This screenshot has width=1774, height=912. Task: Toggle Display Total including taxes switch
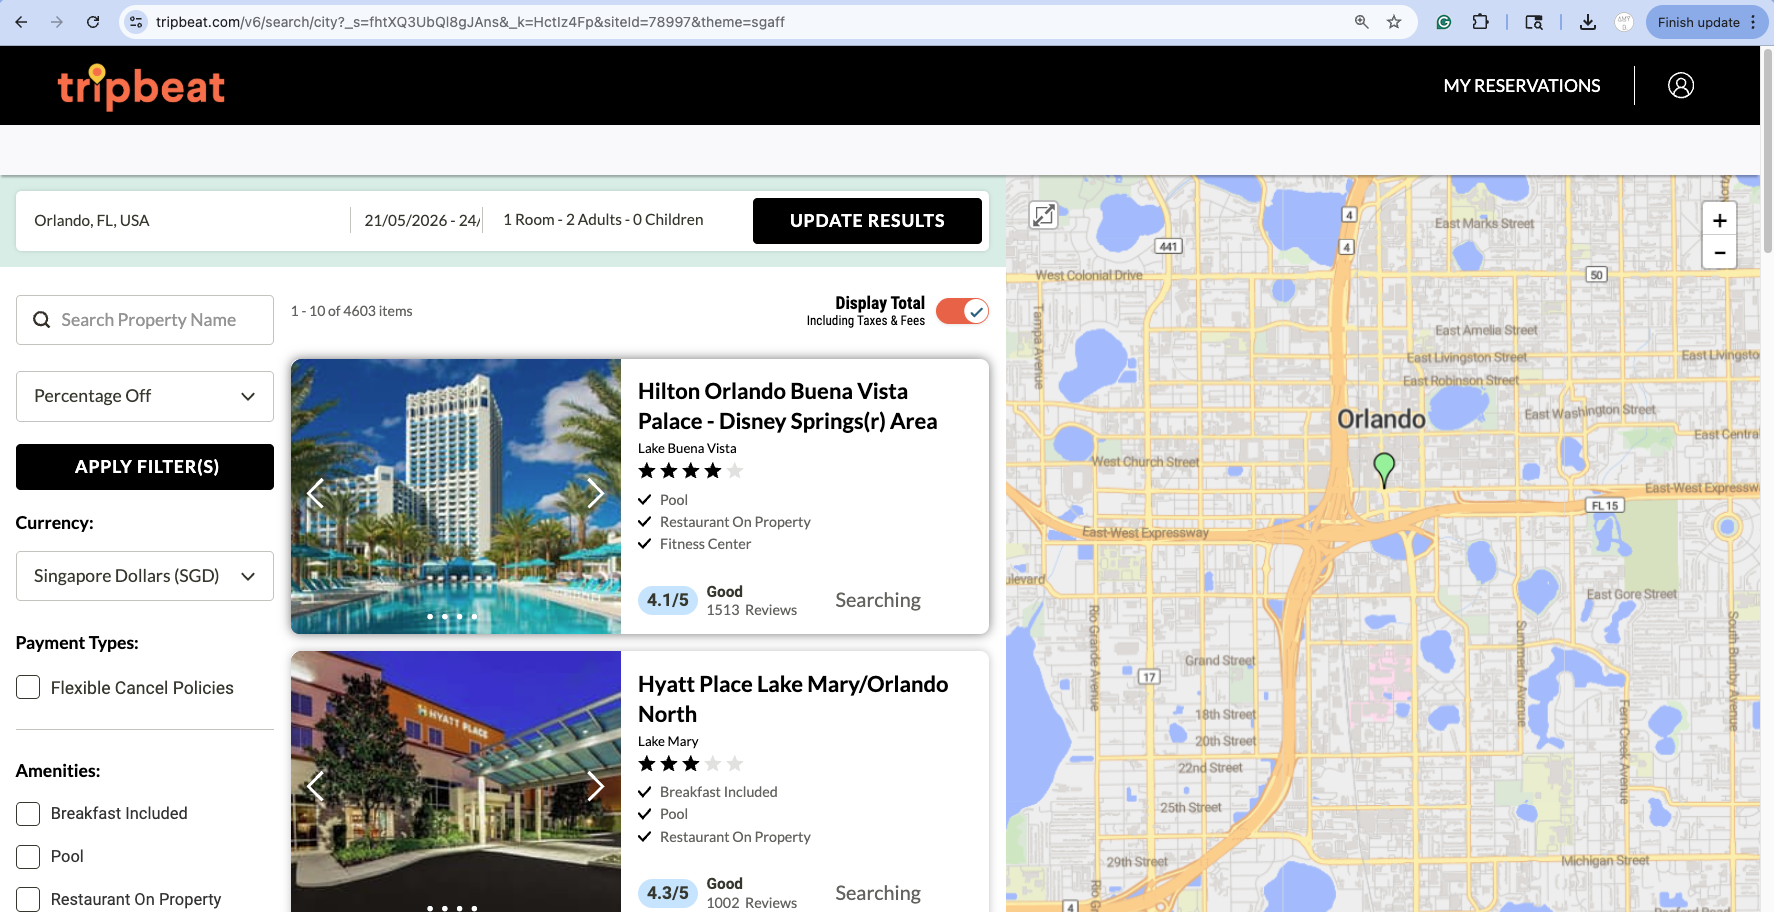962,312
